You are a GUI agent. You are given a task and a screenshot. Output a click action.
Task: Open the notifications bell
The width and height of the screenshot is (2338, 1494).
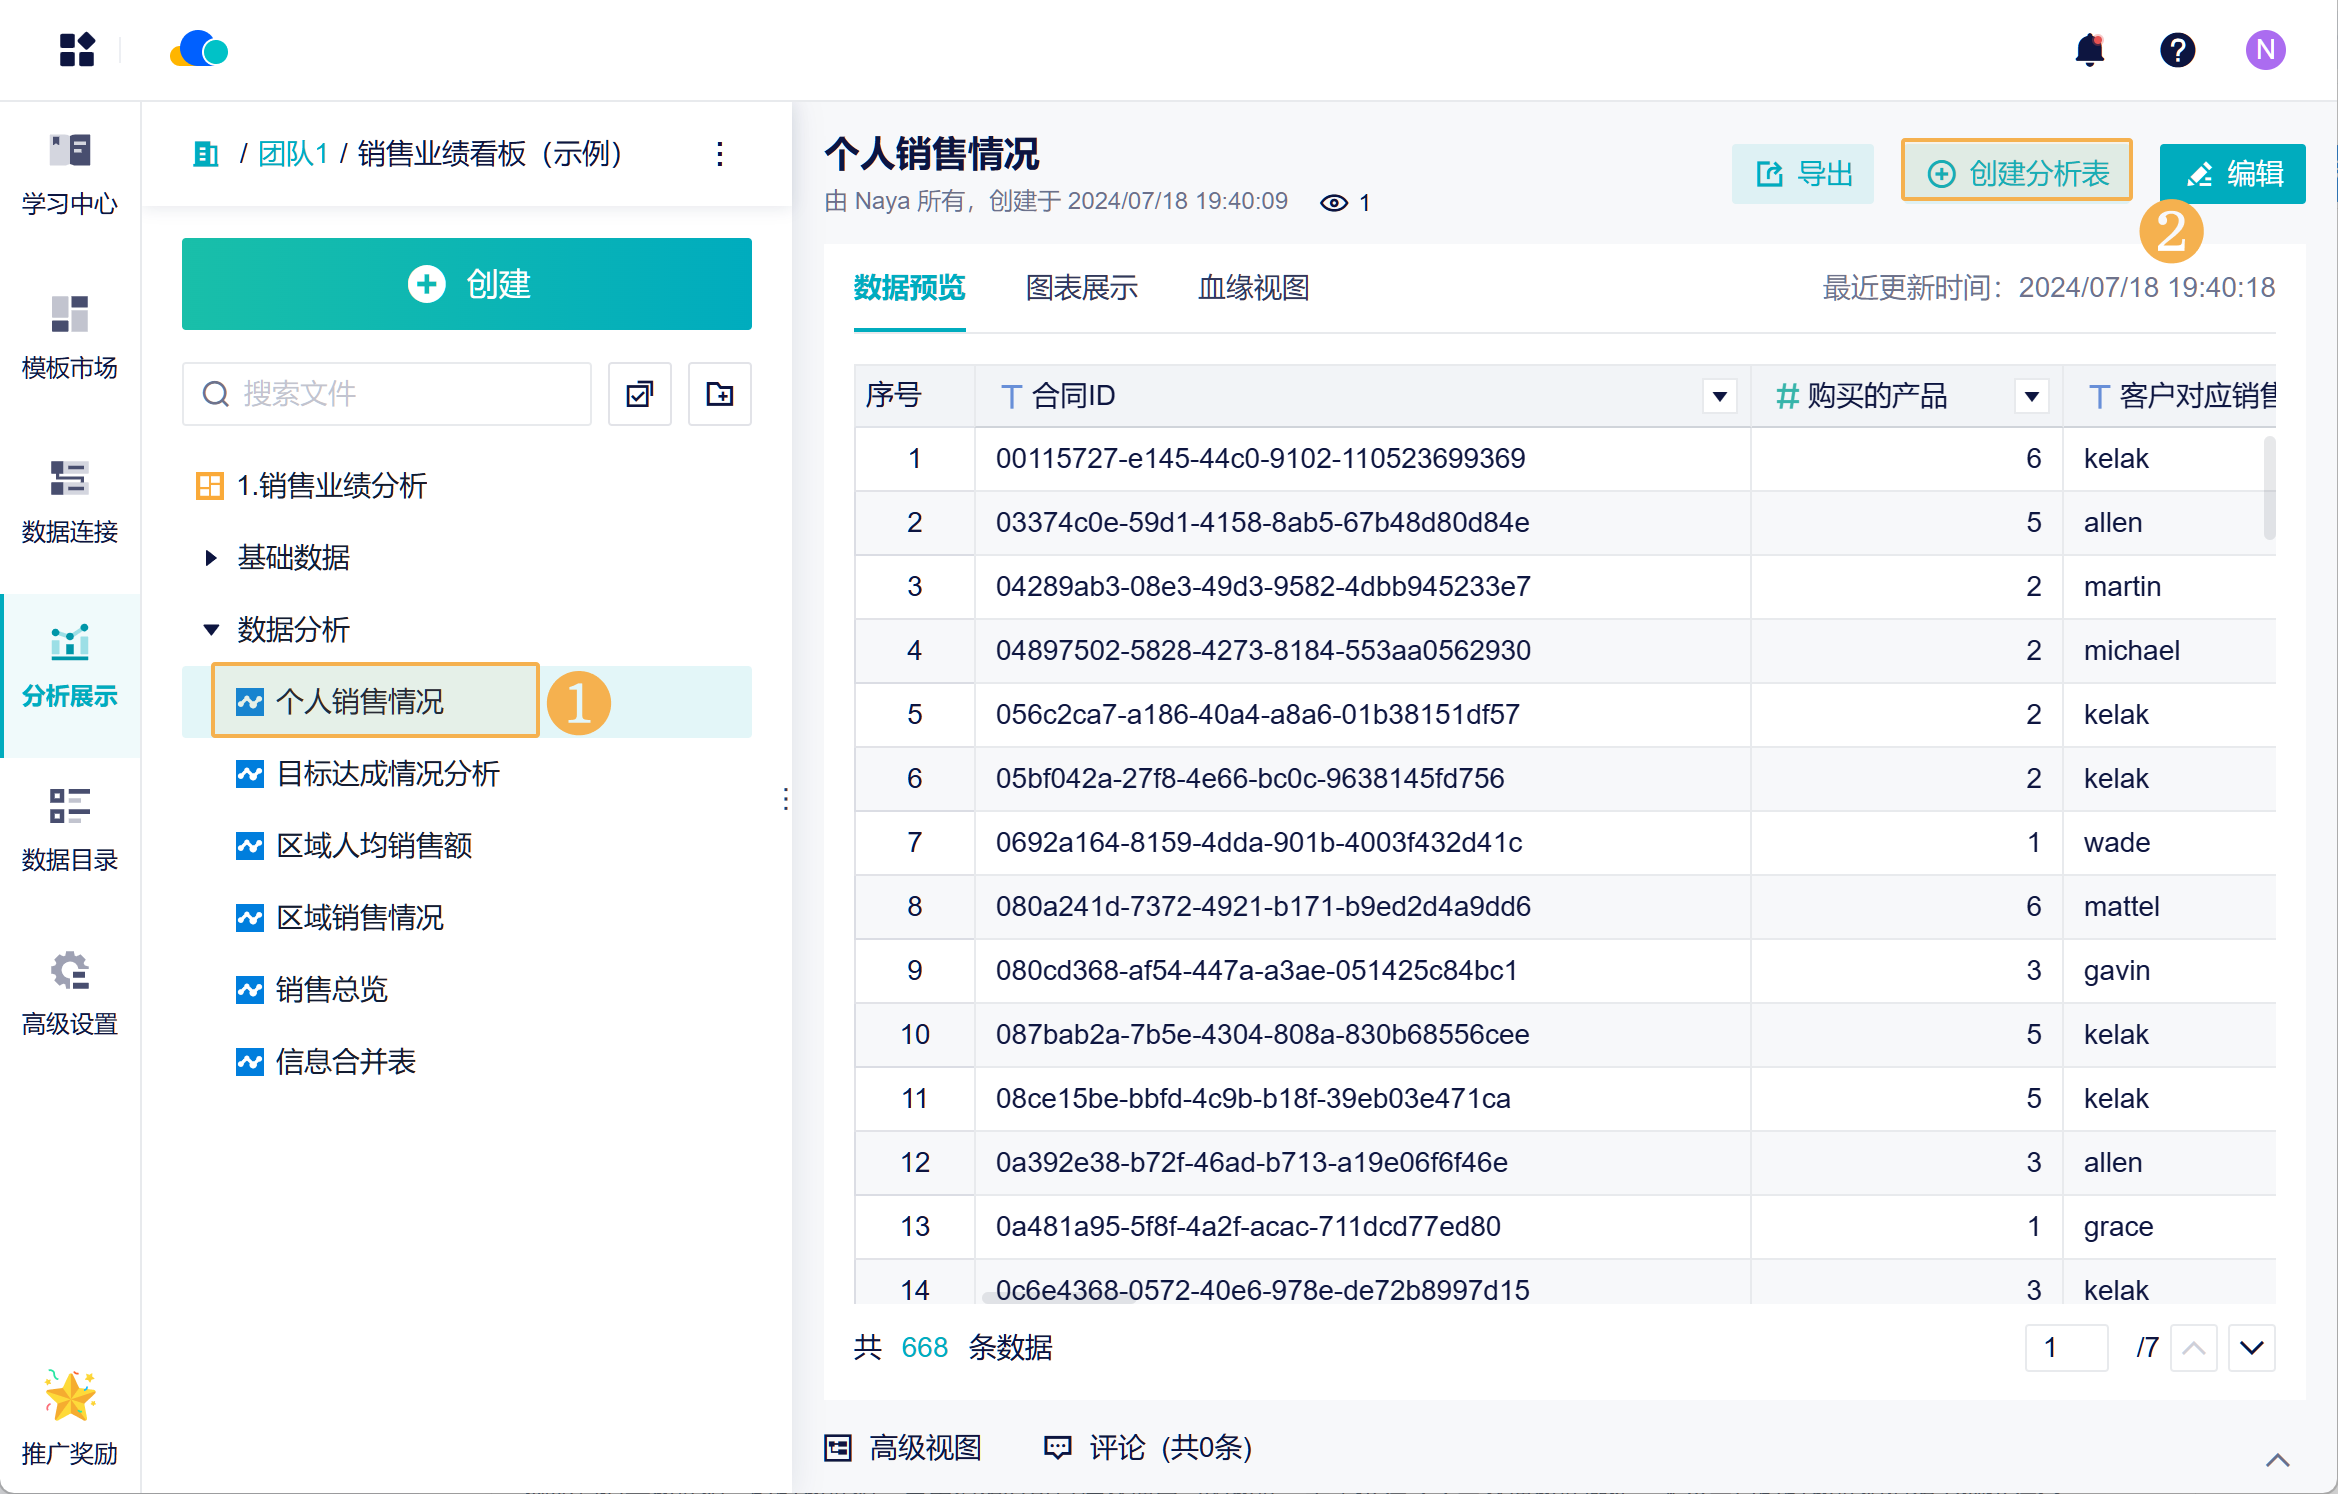click(x=2090, y=50)
